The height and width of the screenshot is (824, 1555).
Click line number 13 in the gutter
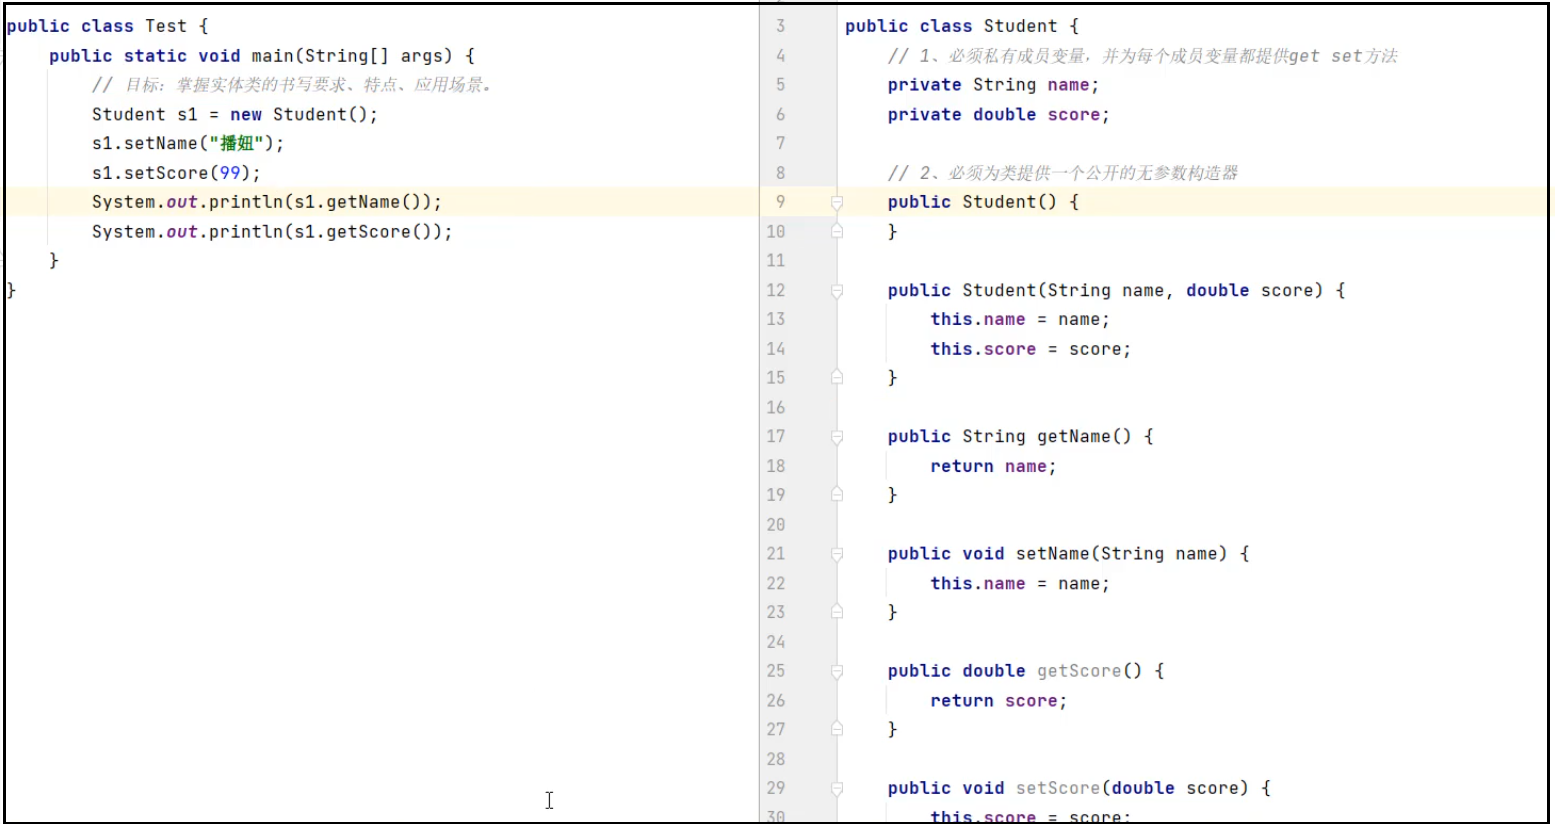(x=776, y=319)
